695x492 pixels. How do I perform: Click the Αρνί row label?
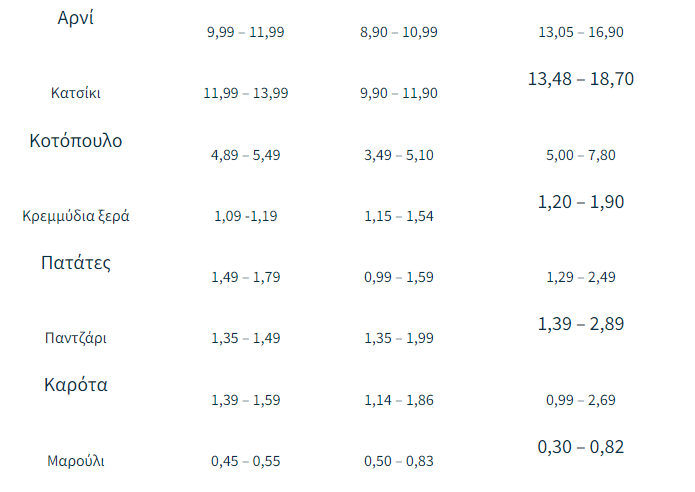(76, 18)
